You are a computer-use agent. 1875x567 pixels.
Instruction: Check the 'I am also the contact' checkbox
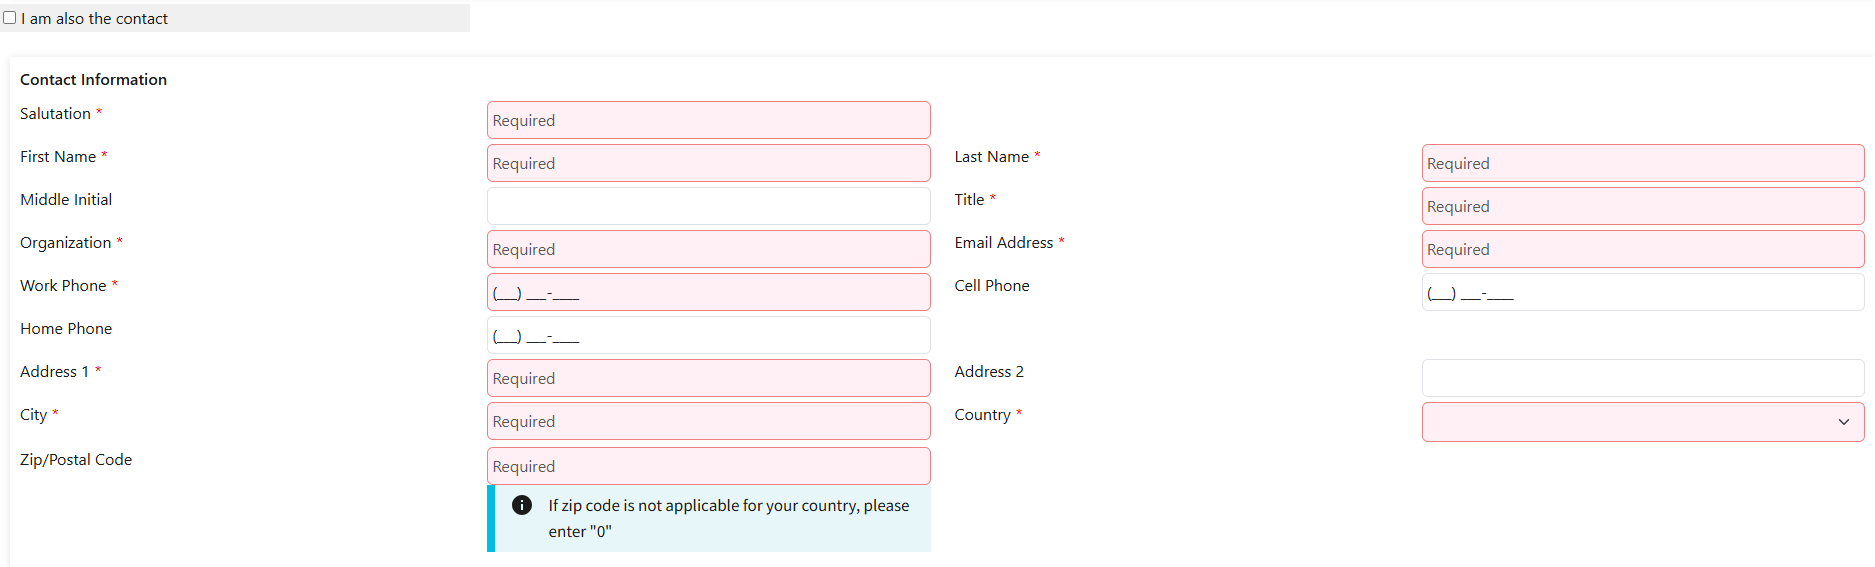[x=10, y=18]
